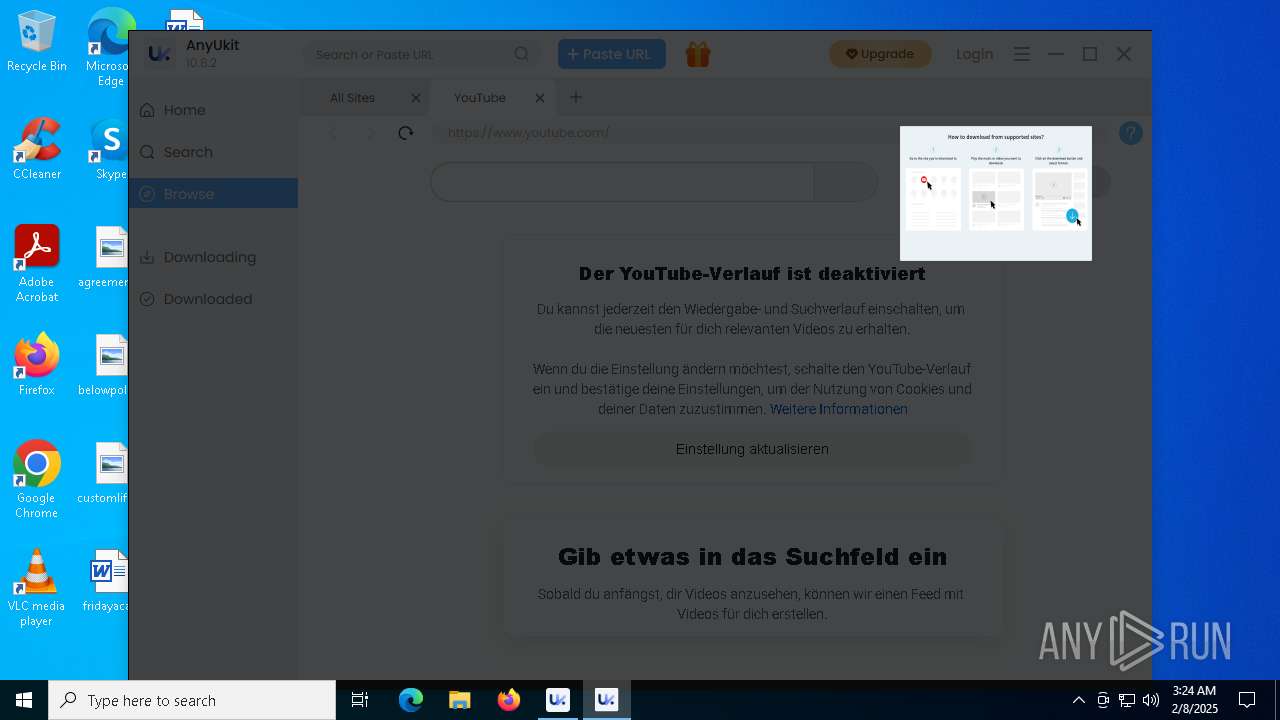Click the how-to-download tutorial thumbnail
This screenshot has height=720, width=1280.
point(996,193)
